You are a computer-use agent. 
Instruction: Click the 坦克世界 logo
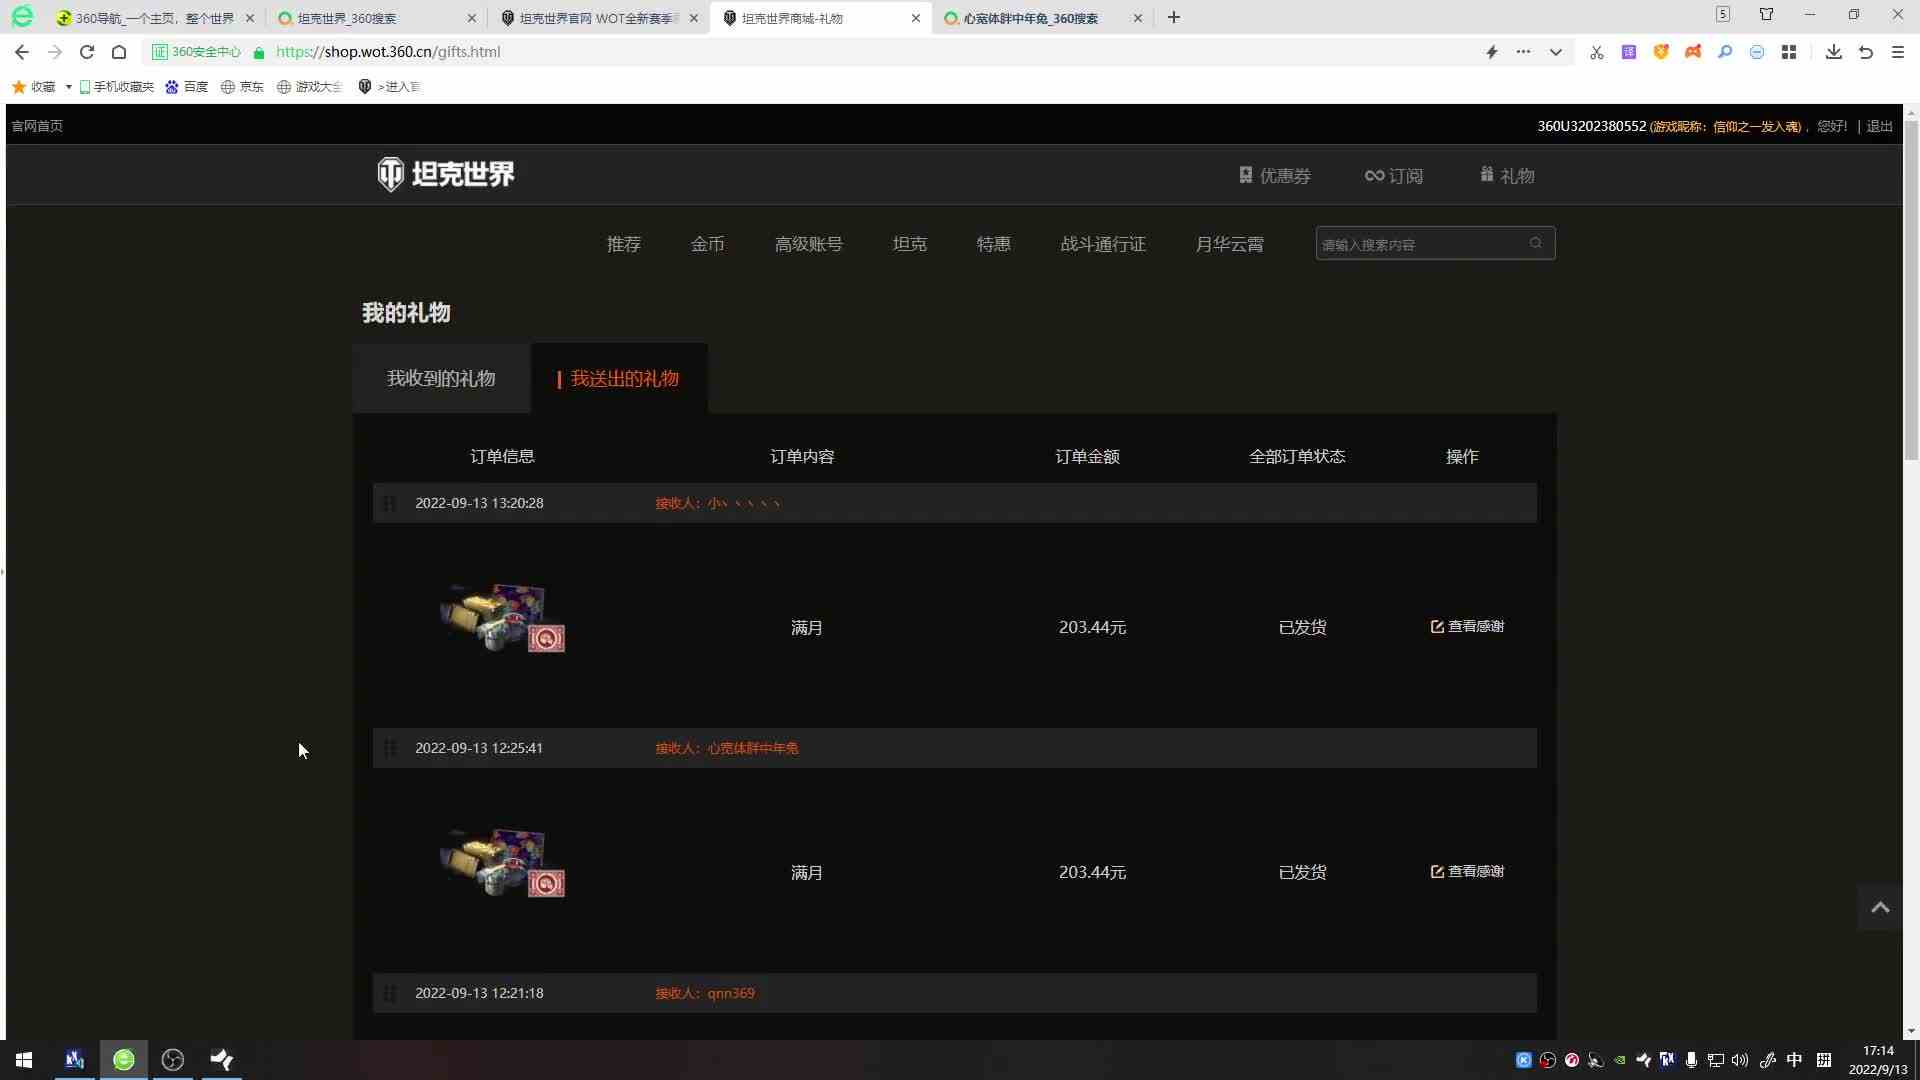[445, 173]
